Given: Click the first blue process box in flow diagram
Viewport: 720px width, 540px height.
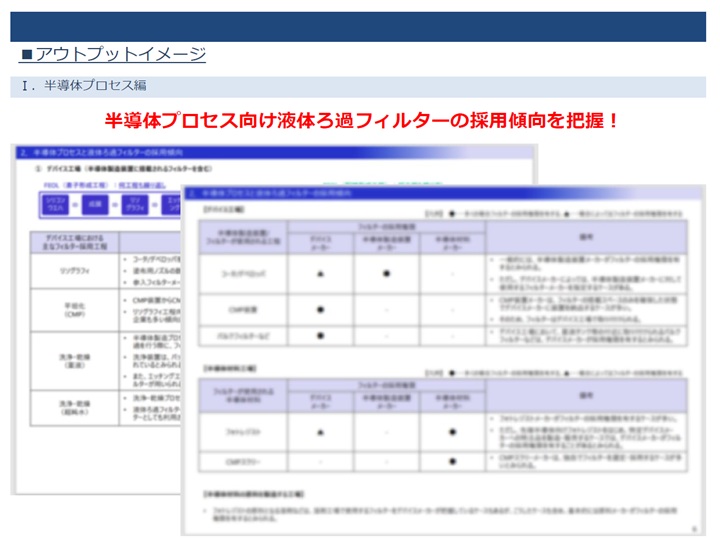Looking at the screenshot, I should coord(56,204).
